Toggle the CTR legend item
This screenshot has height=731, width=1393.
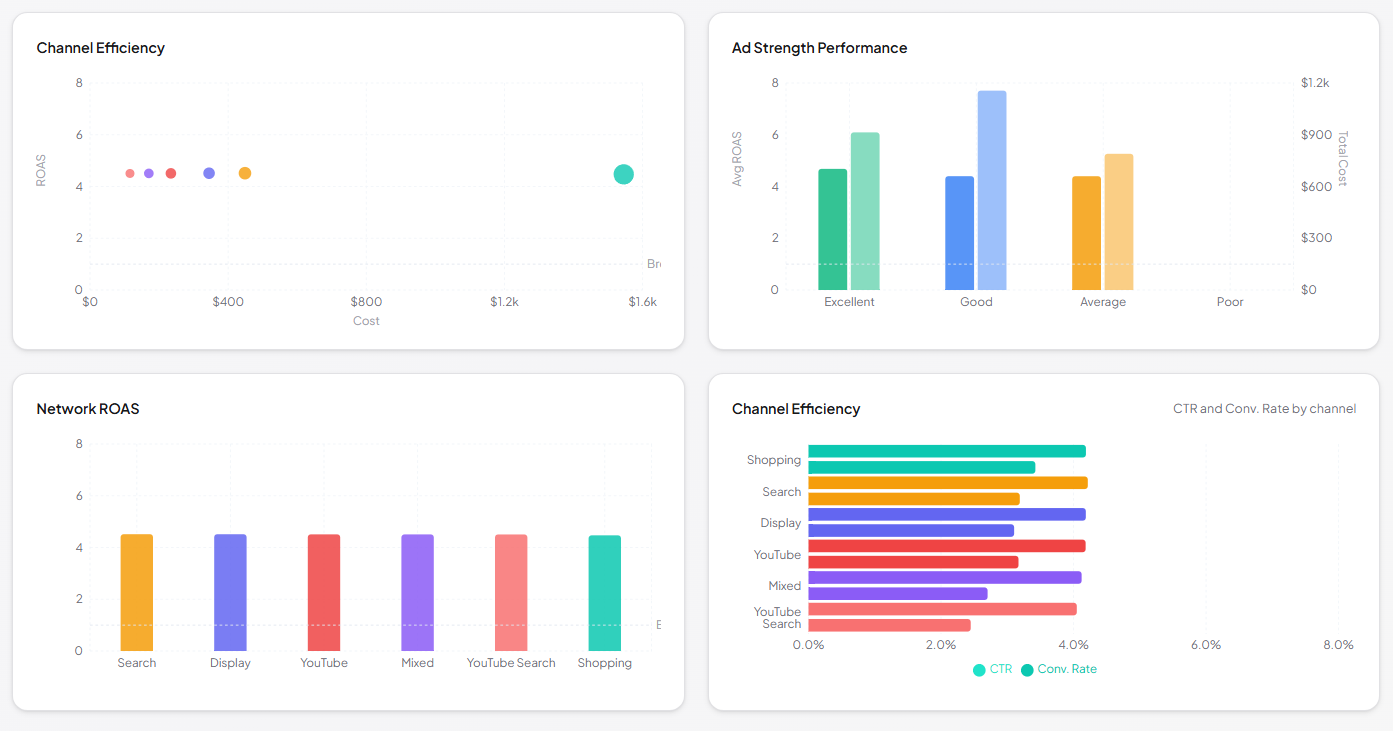(993, 669)
